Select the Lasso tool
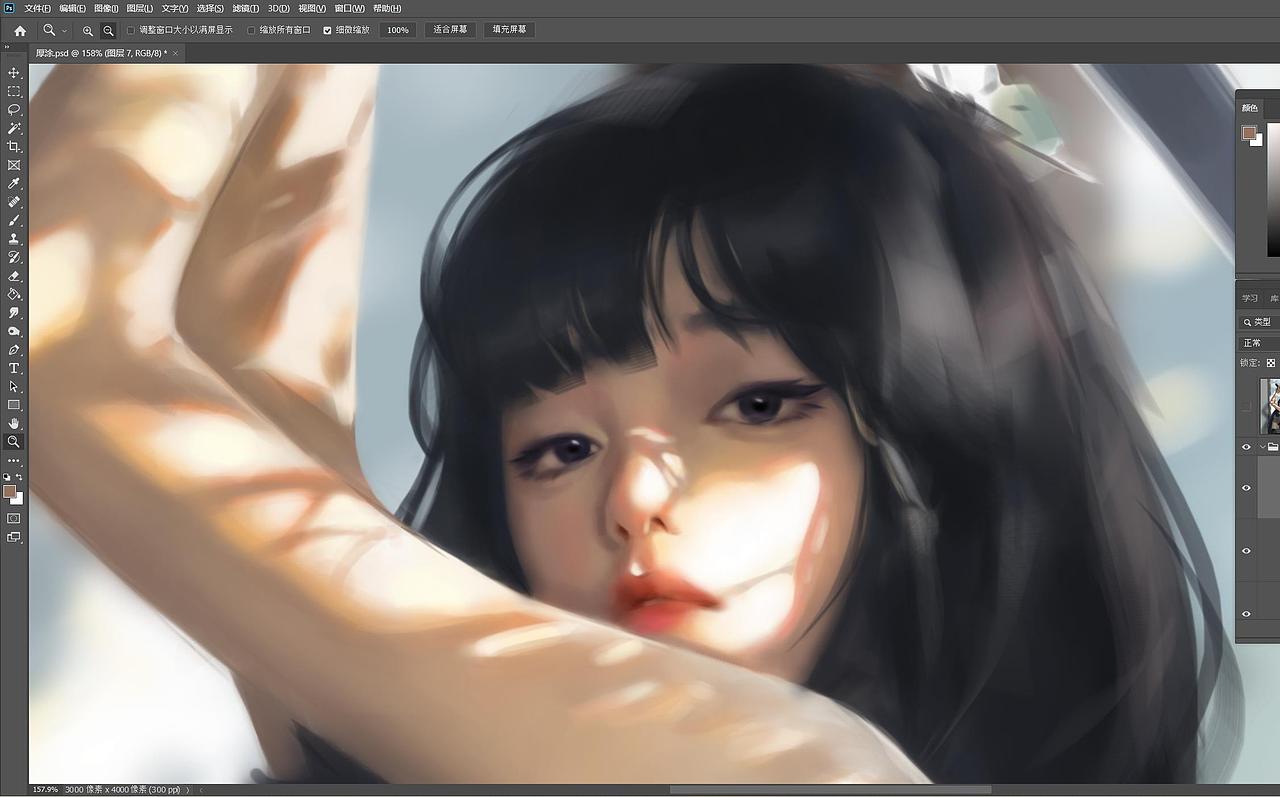 [x=14, y=110]
